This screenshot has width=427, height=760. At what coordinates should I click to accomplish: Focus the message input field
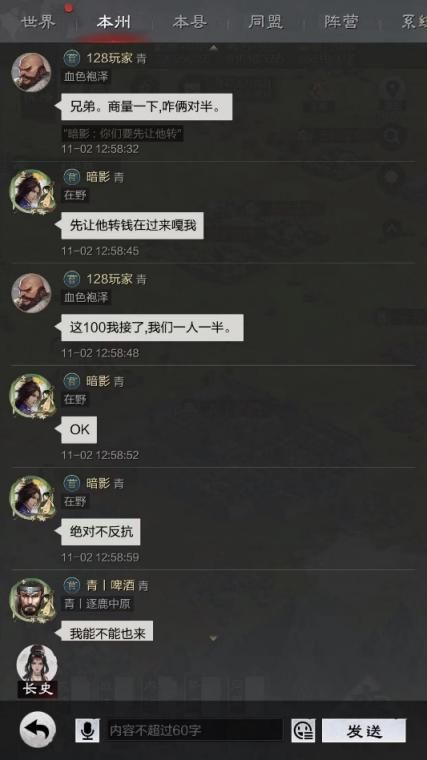point(193,730)
